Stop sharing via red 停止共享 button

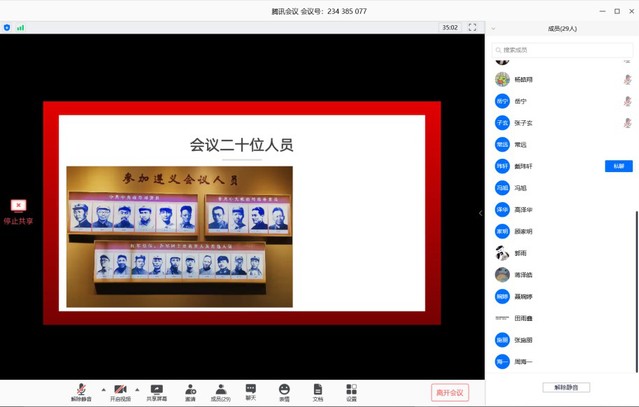pos(18,211)
